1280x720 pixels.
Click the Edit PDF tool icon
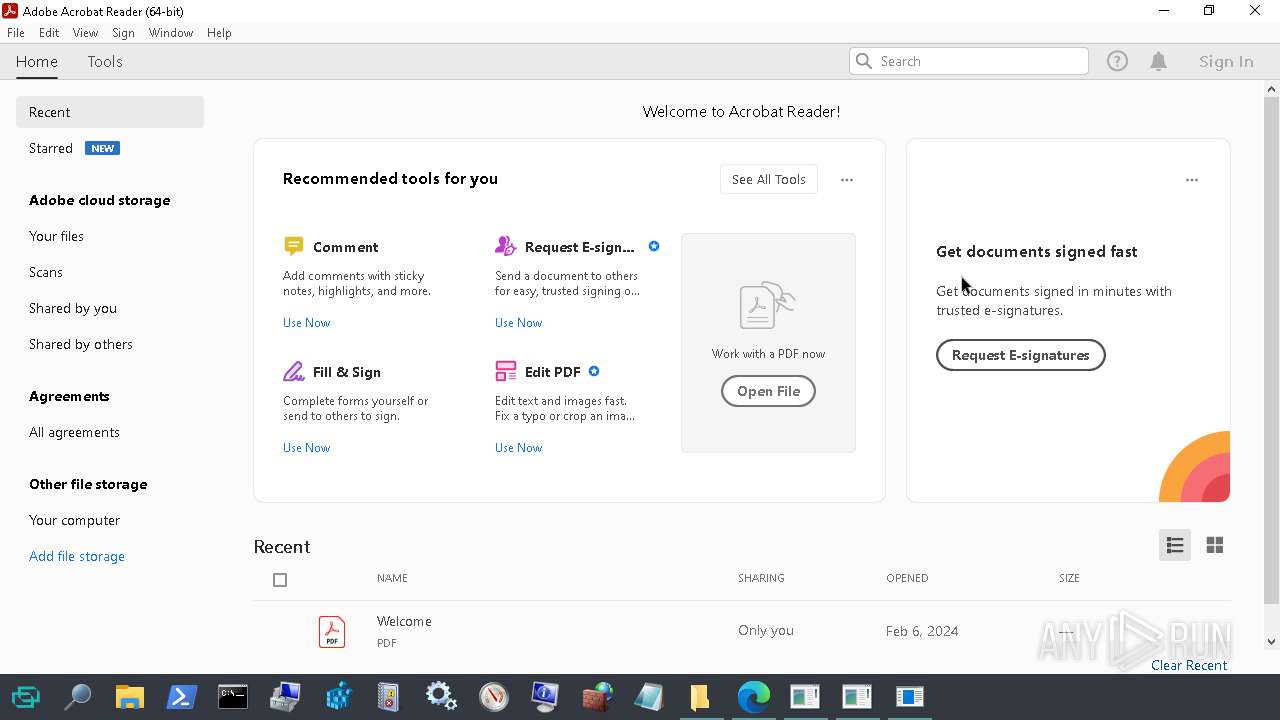[505, 371]
